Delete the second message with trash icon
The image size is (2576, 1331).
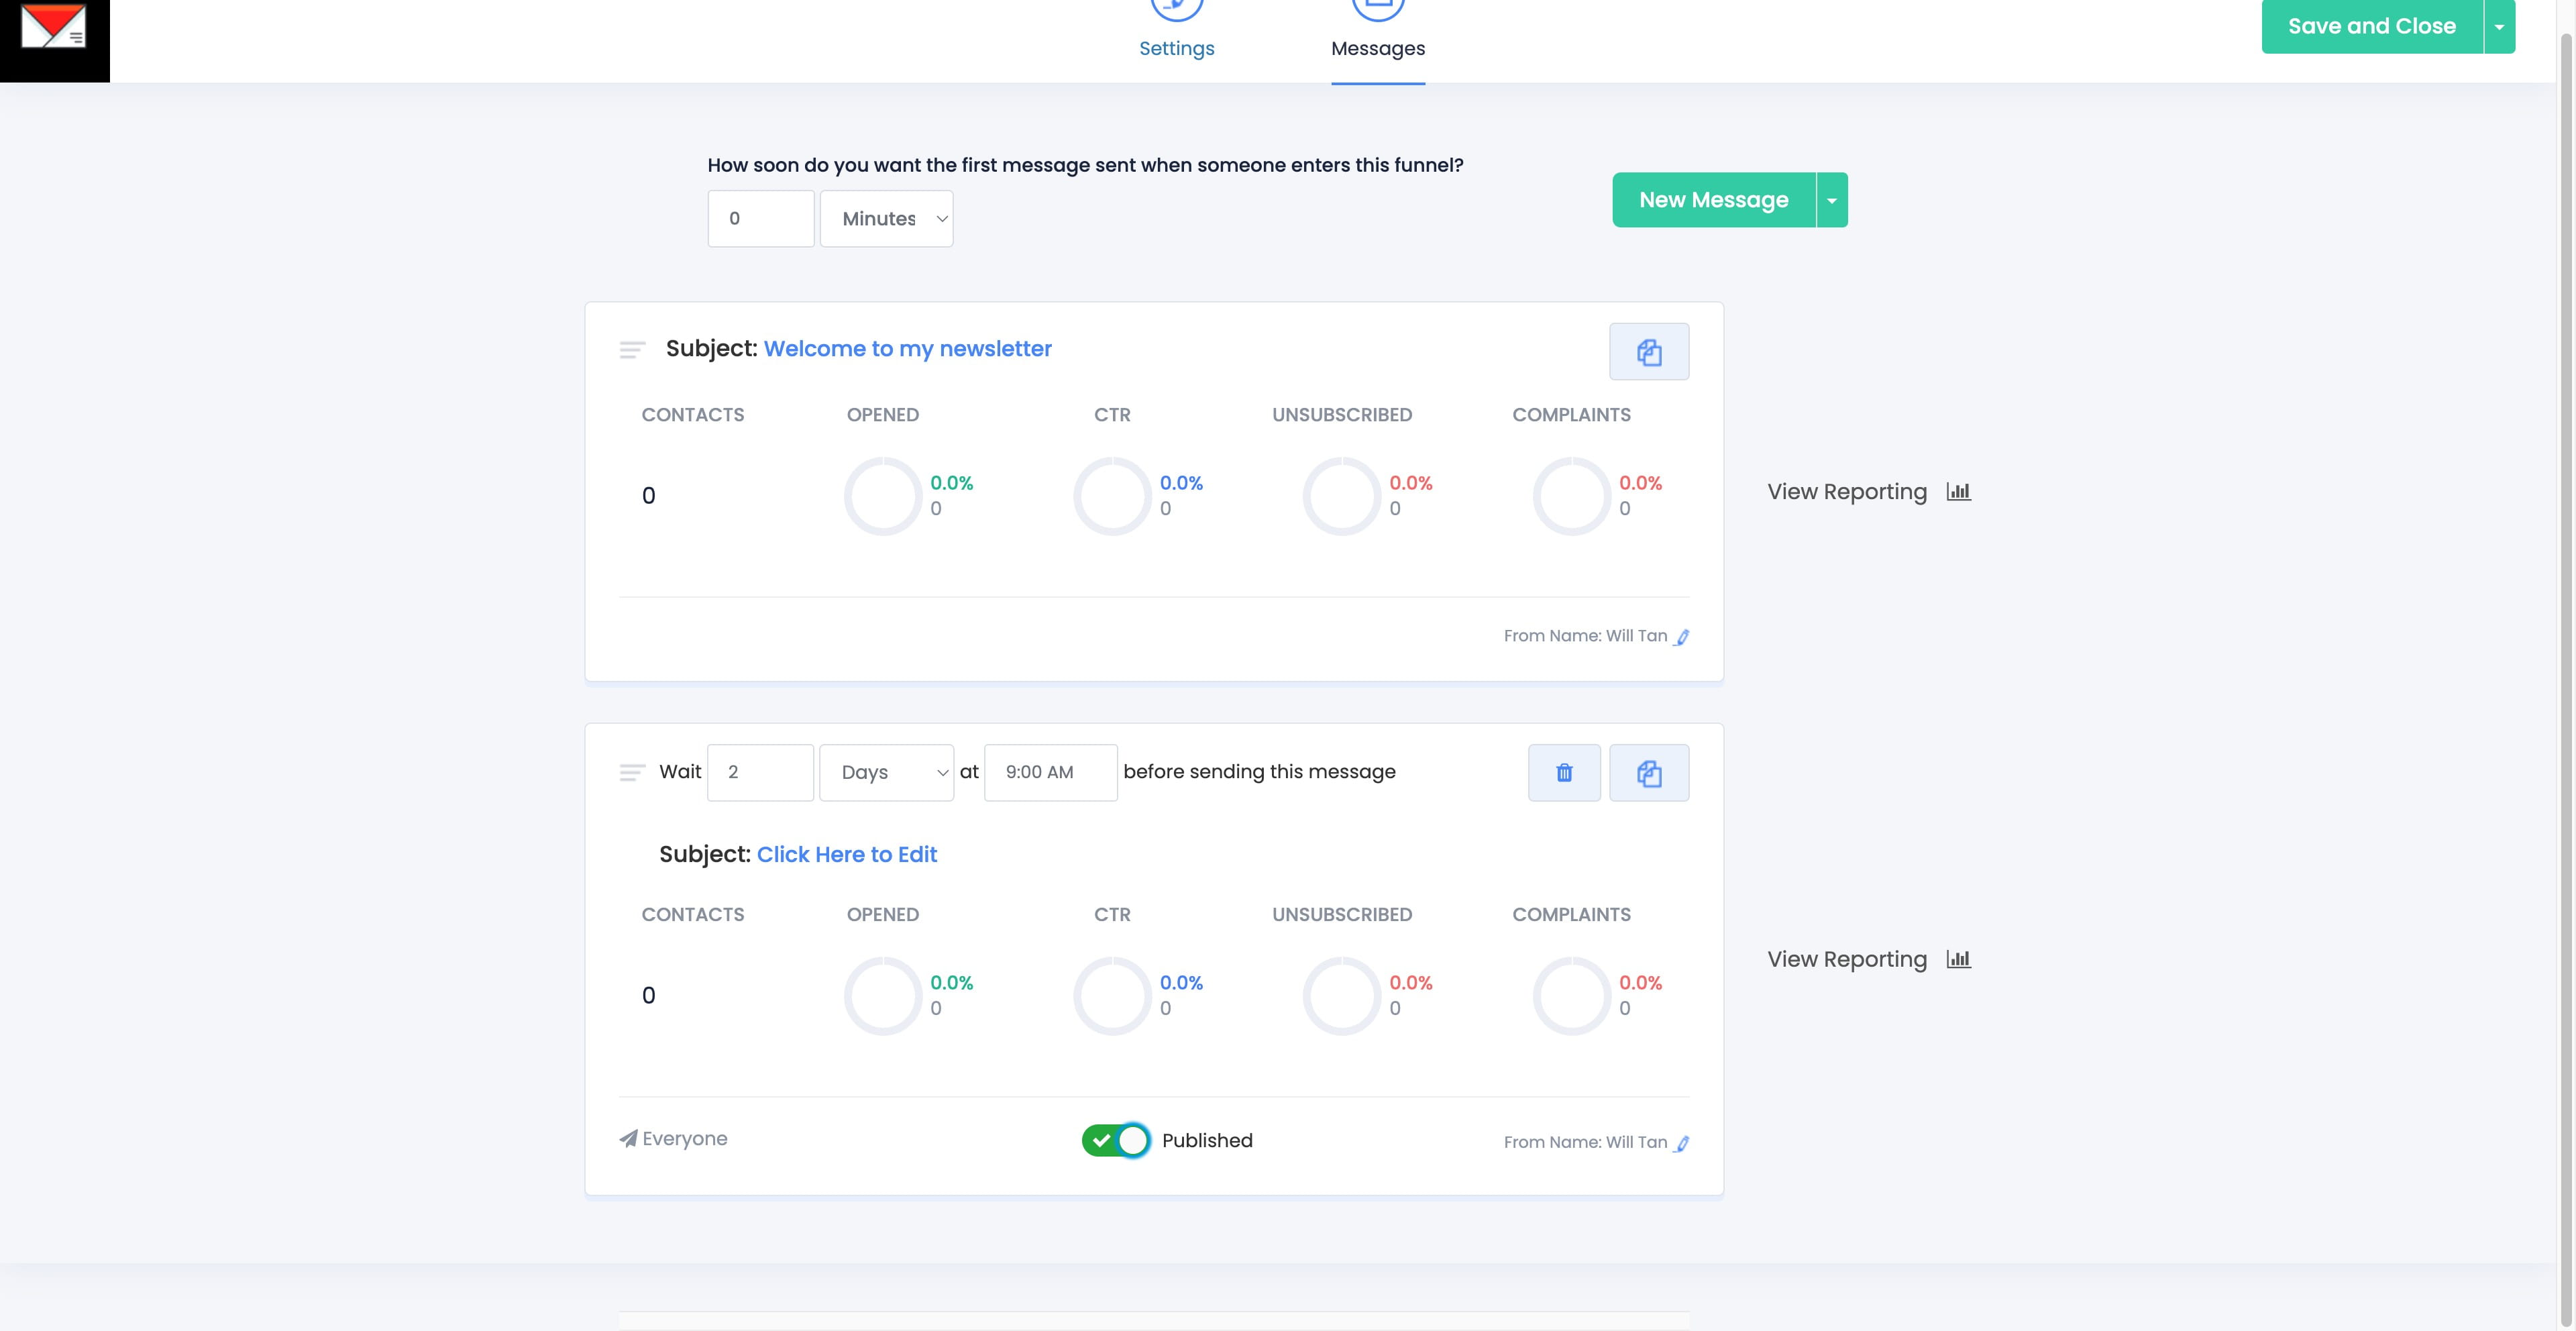(x=1564, y=772)
